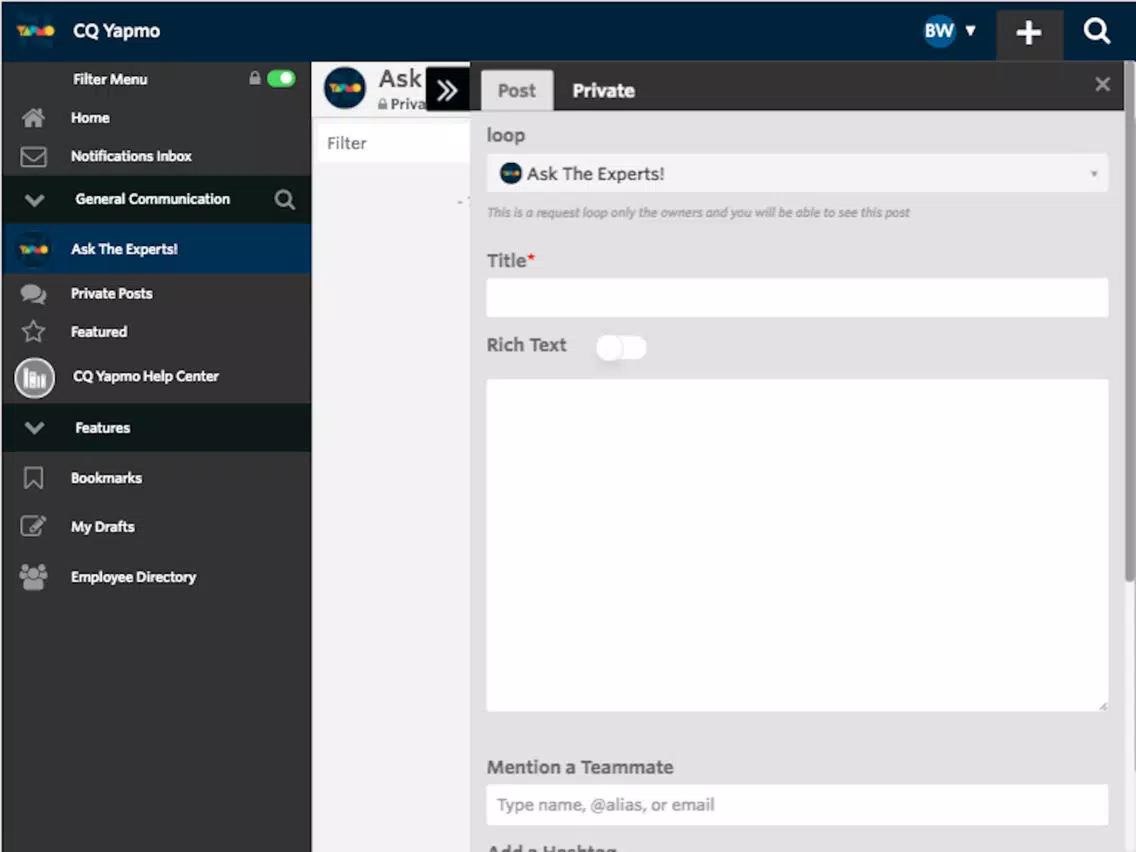1136x852 pixels.
Task: Open the loop dropdown showing Ask The Experts!
Action: pyautogui.click(x=797, y=174)
